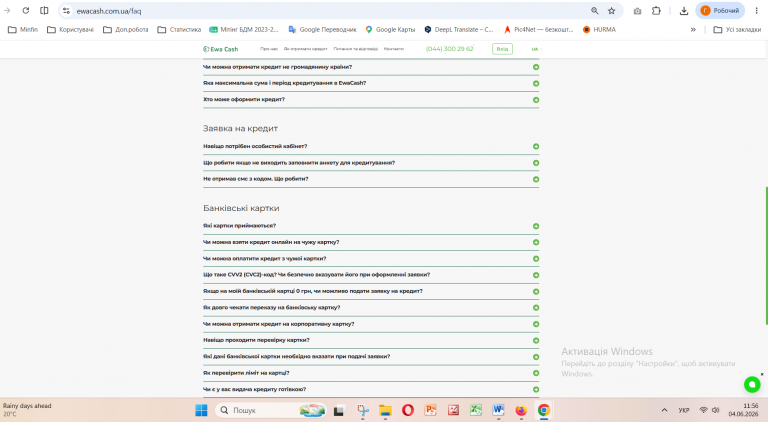This screenshot has height=422, width=768.
Task: Click question text Які дані банківської картки необхідно вказати
Action: [x=296, y=356]
